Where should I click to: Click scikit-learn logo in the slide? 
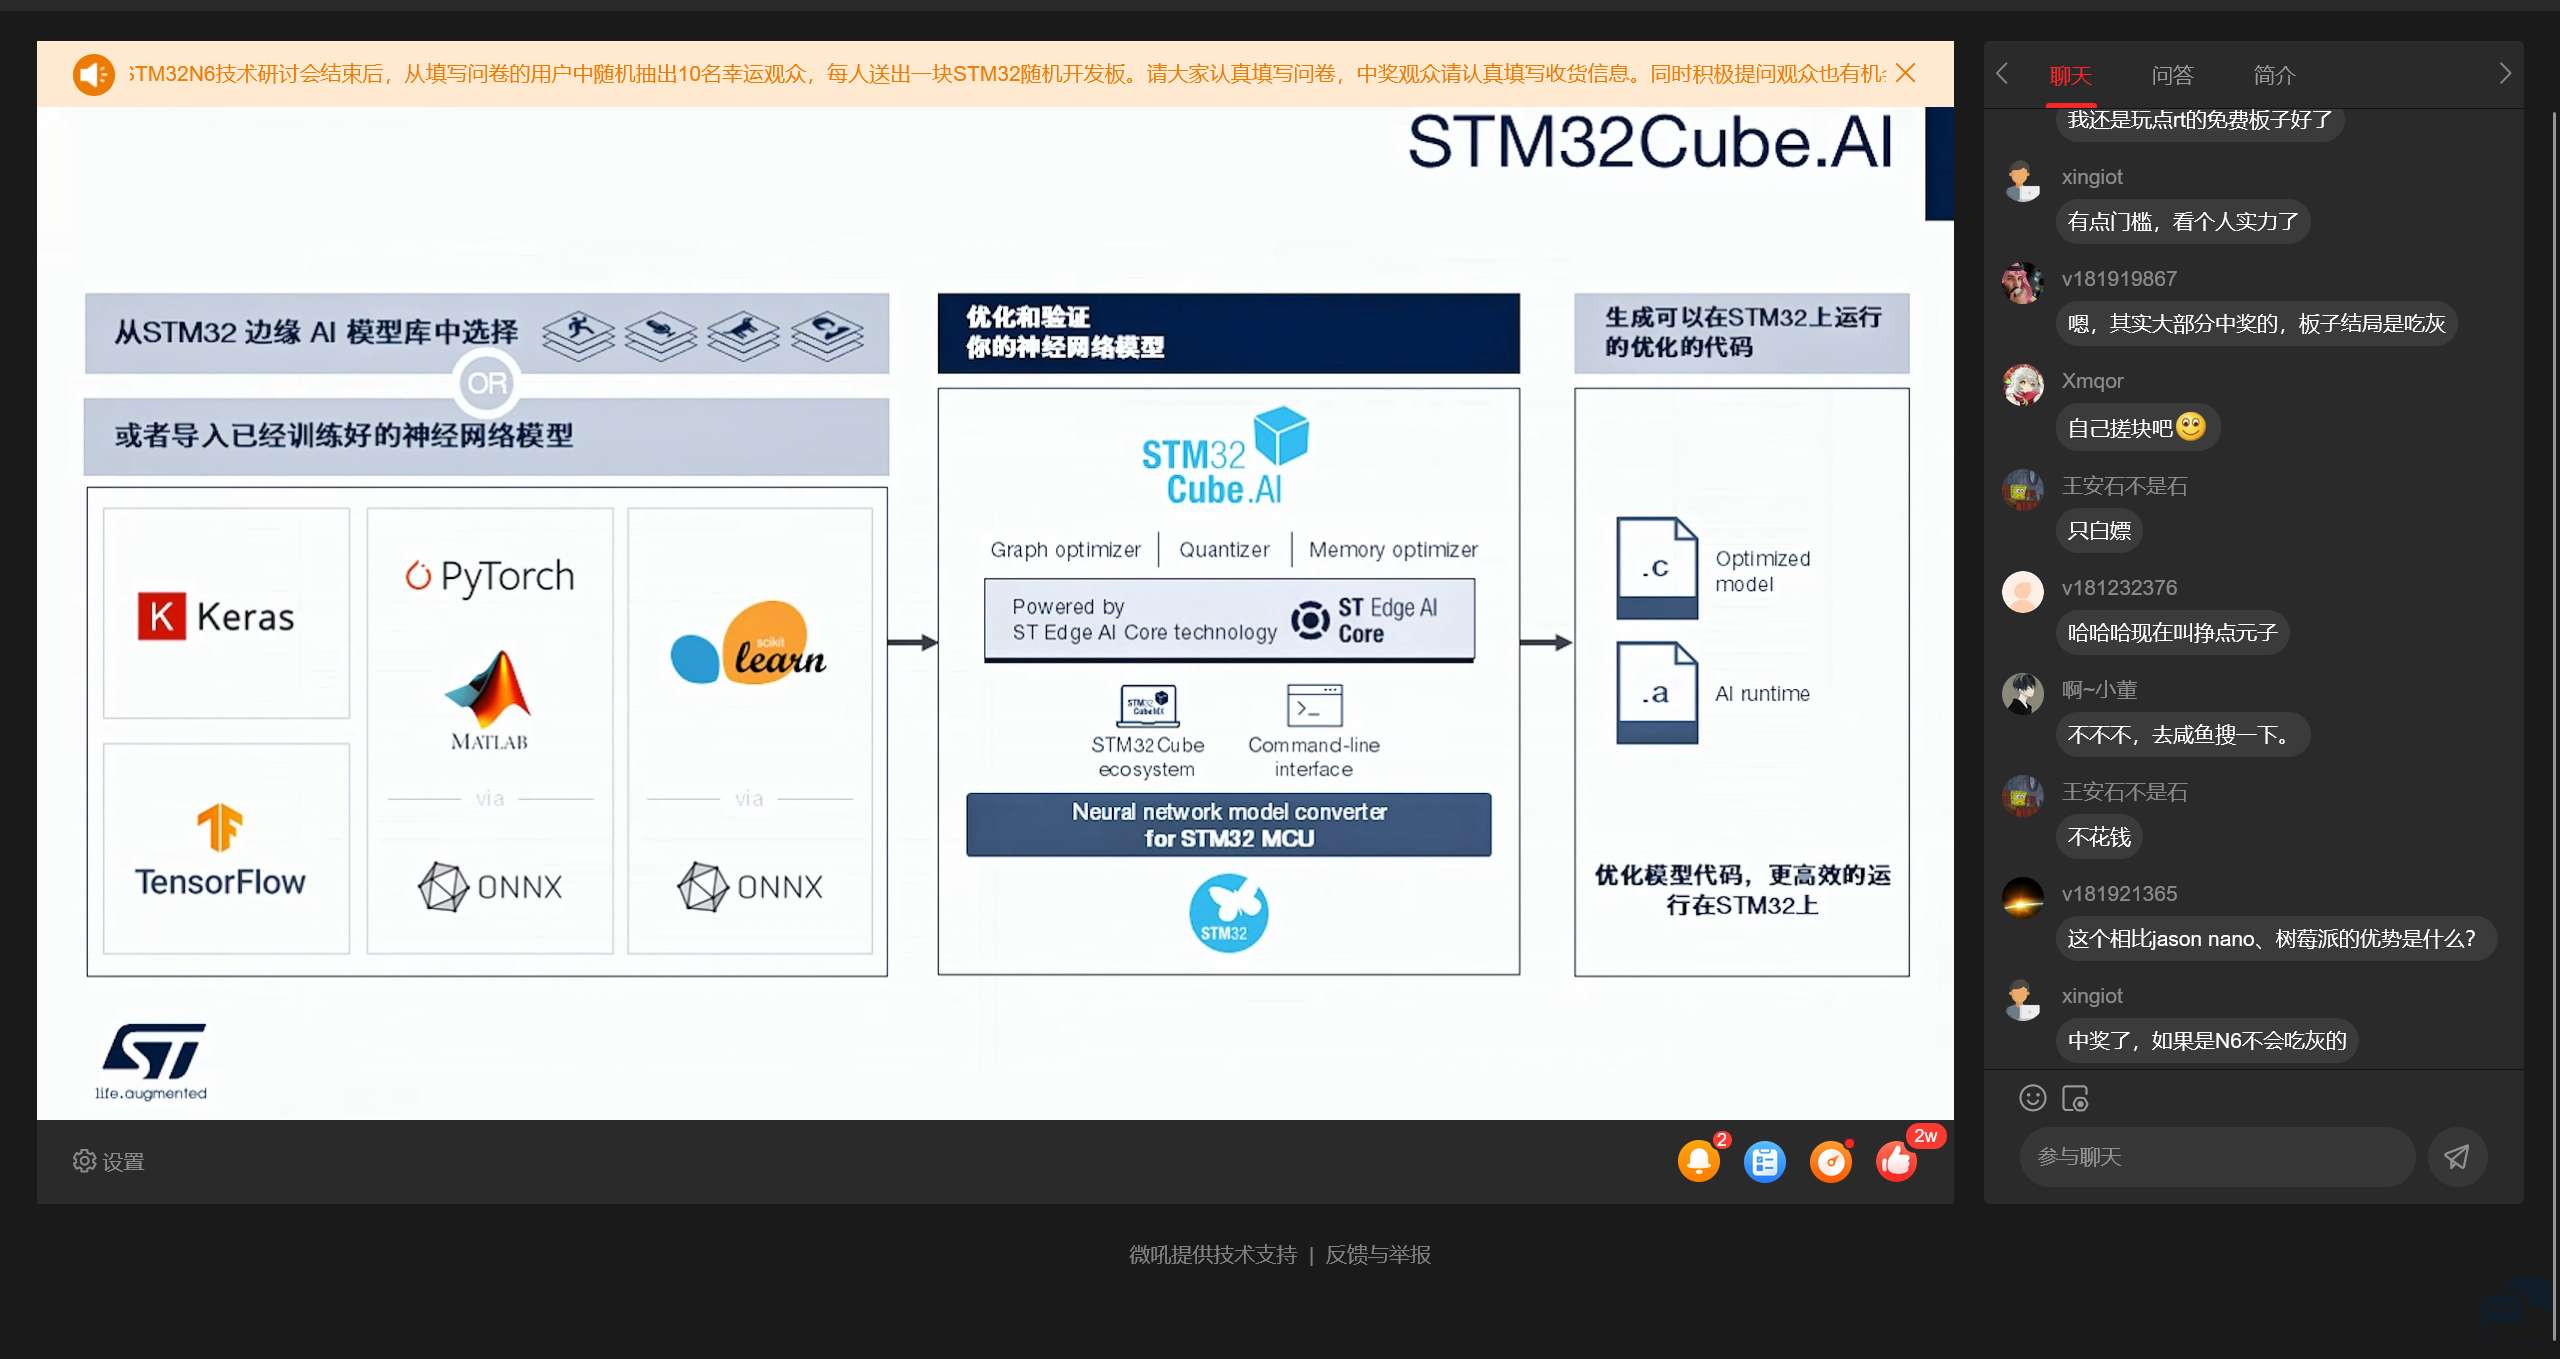pyautogui.click(x=749, y=643)
